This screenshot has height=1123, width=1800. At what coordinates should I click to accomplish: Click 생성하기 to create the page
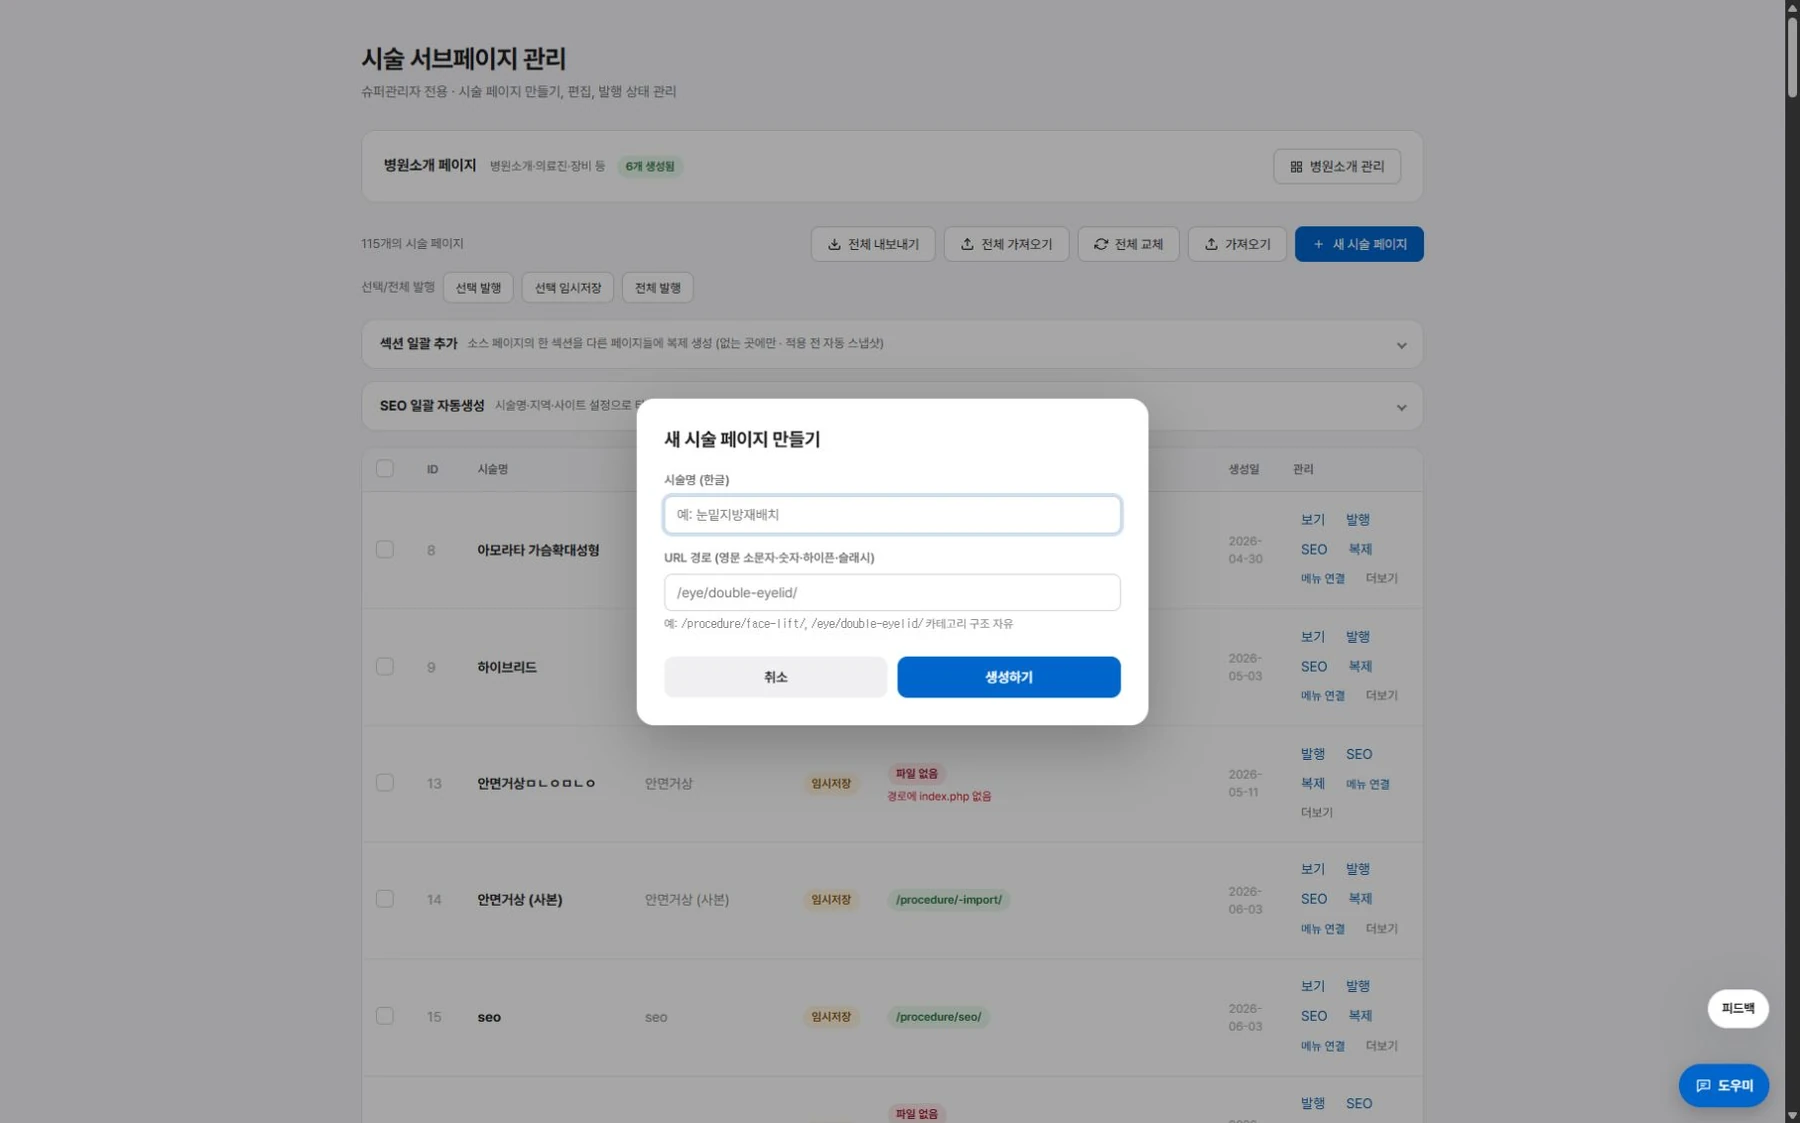click(1008, 677)
